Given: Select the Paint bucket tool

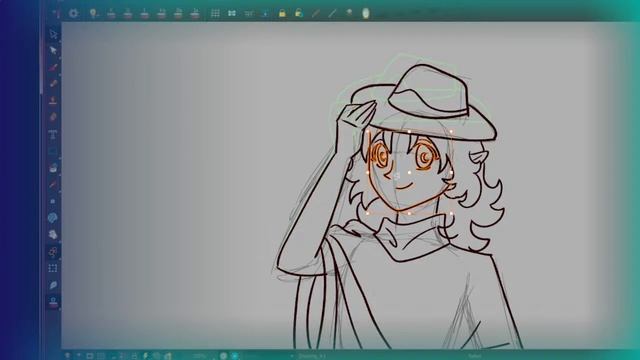Looking at the screenshot, I should (53, 168).
